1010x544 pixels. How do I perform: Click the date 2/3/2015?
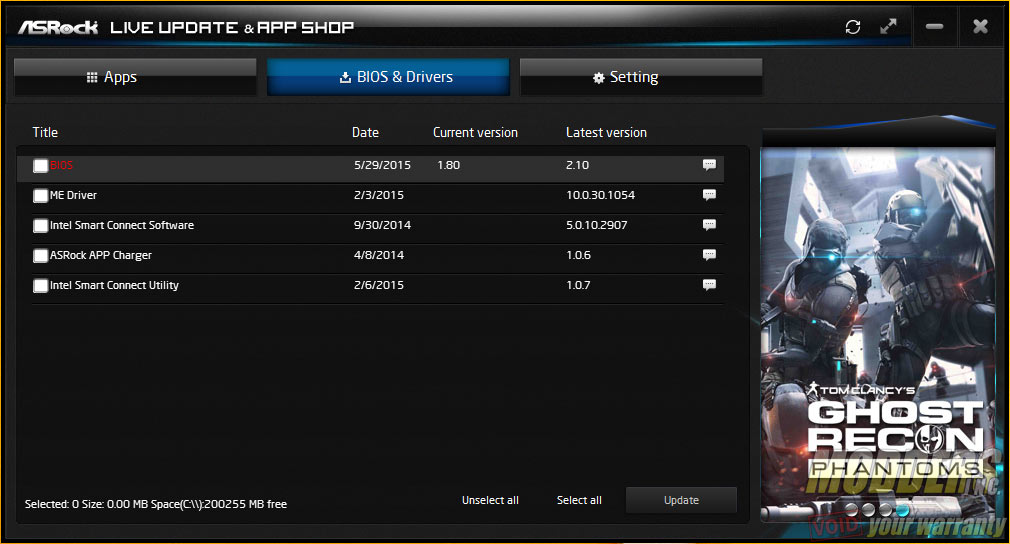tap(379, 195)
